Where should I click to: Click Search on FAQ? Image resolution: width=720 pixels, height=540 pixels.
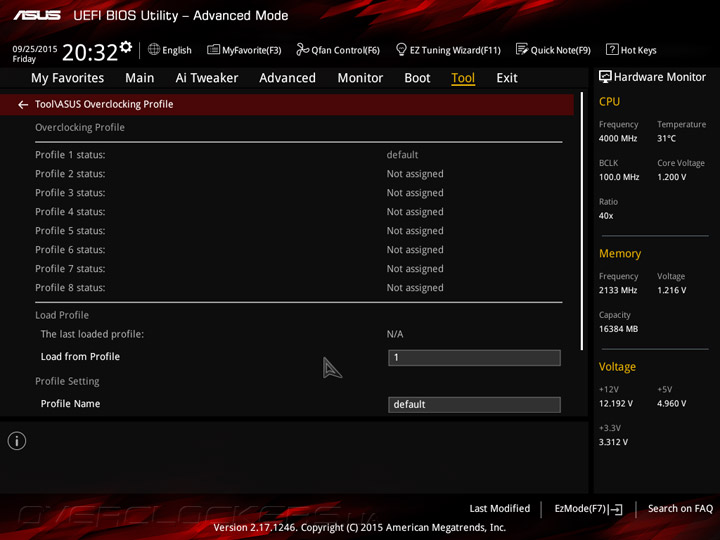[x=681, y=508]
